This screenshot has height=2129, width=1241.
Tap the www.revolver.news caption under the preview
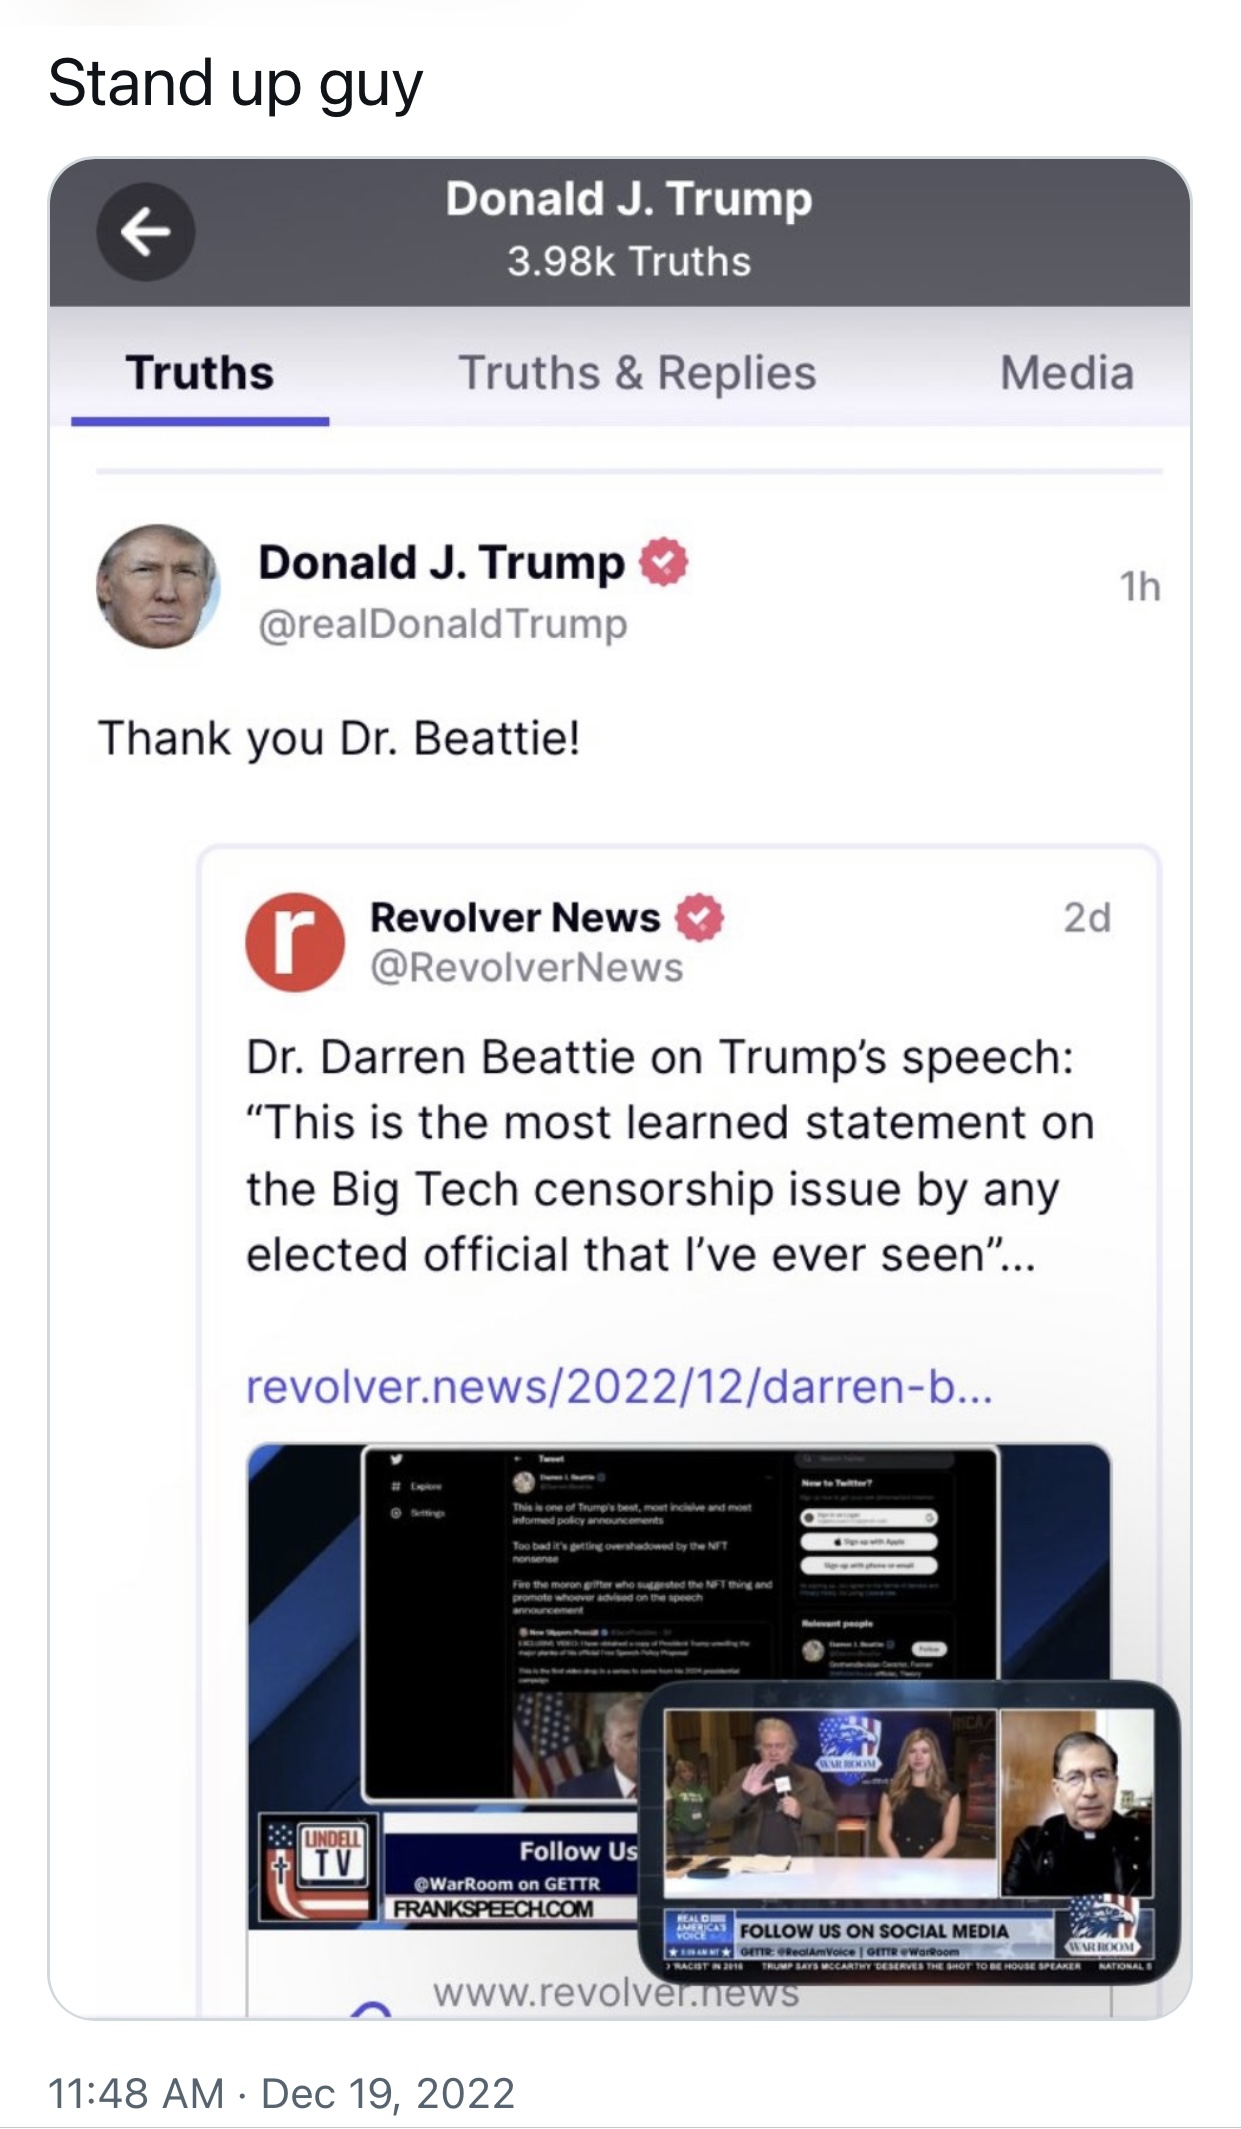(616, 1994)
